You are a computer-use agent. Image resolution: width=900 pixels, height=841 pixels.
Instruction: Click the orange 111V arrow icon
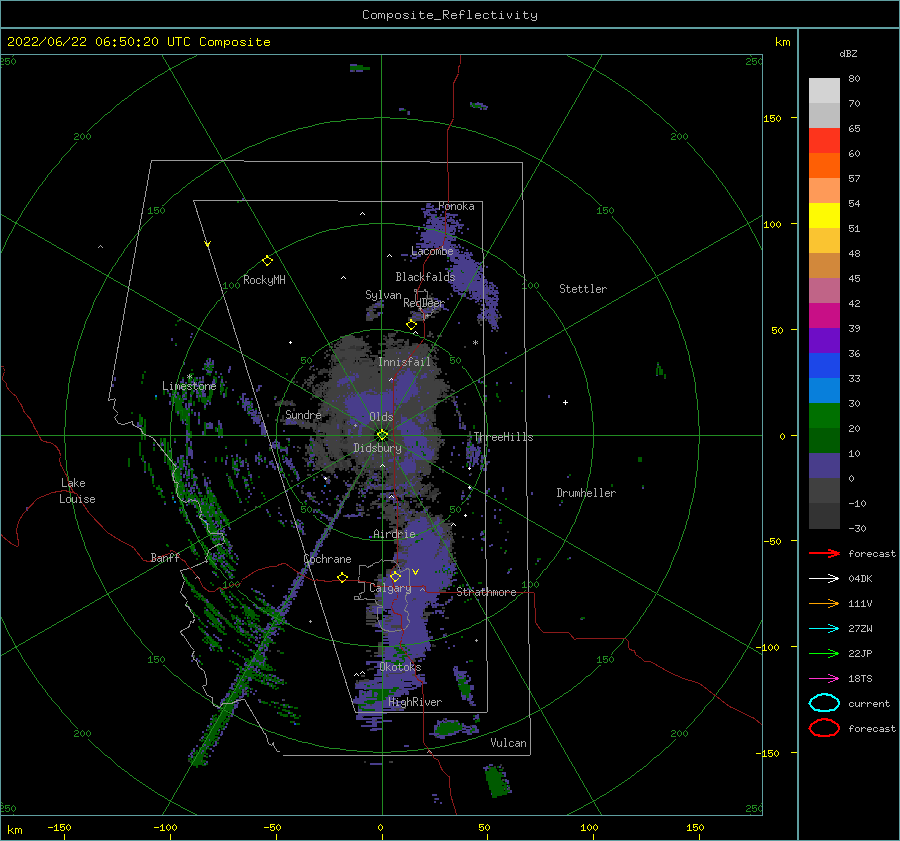point(824,603)
